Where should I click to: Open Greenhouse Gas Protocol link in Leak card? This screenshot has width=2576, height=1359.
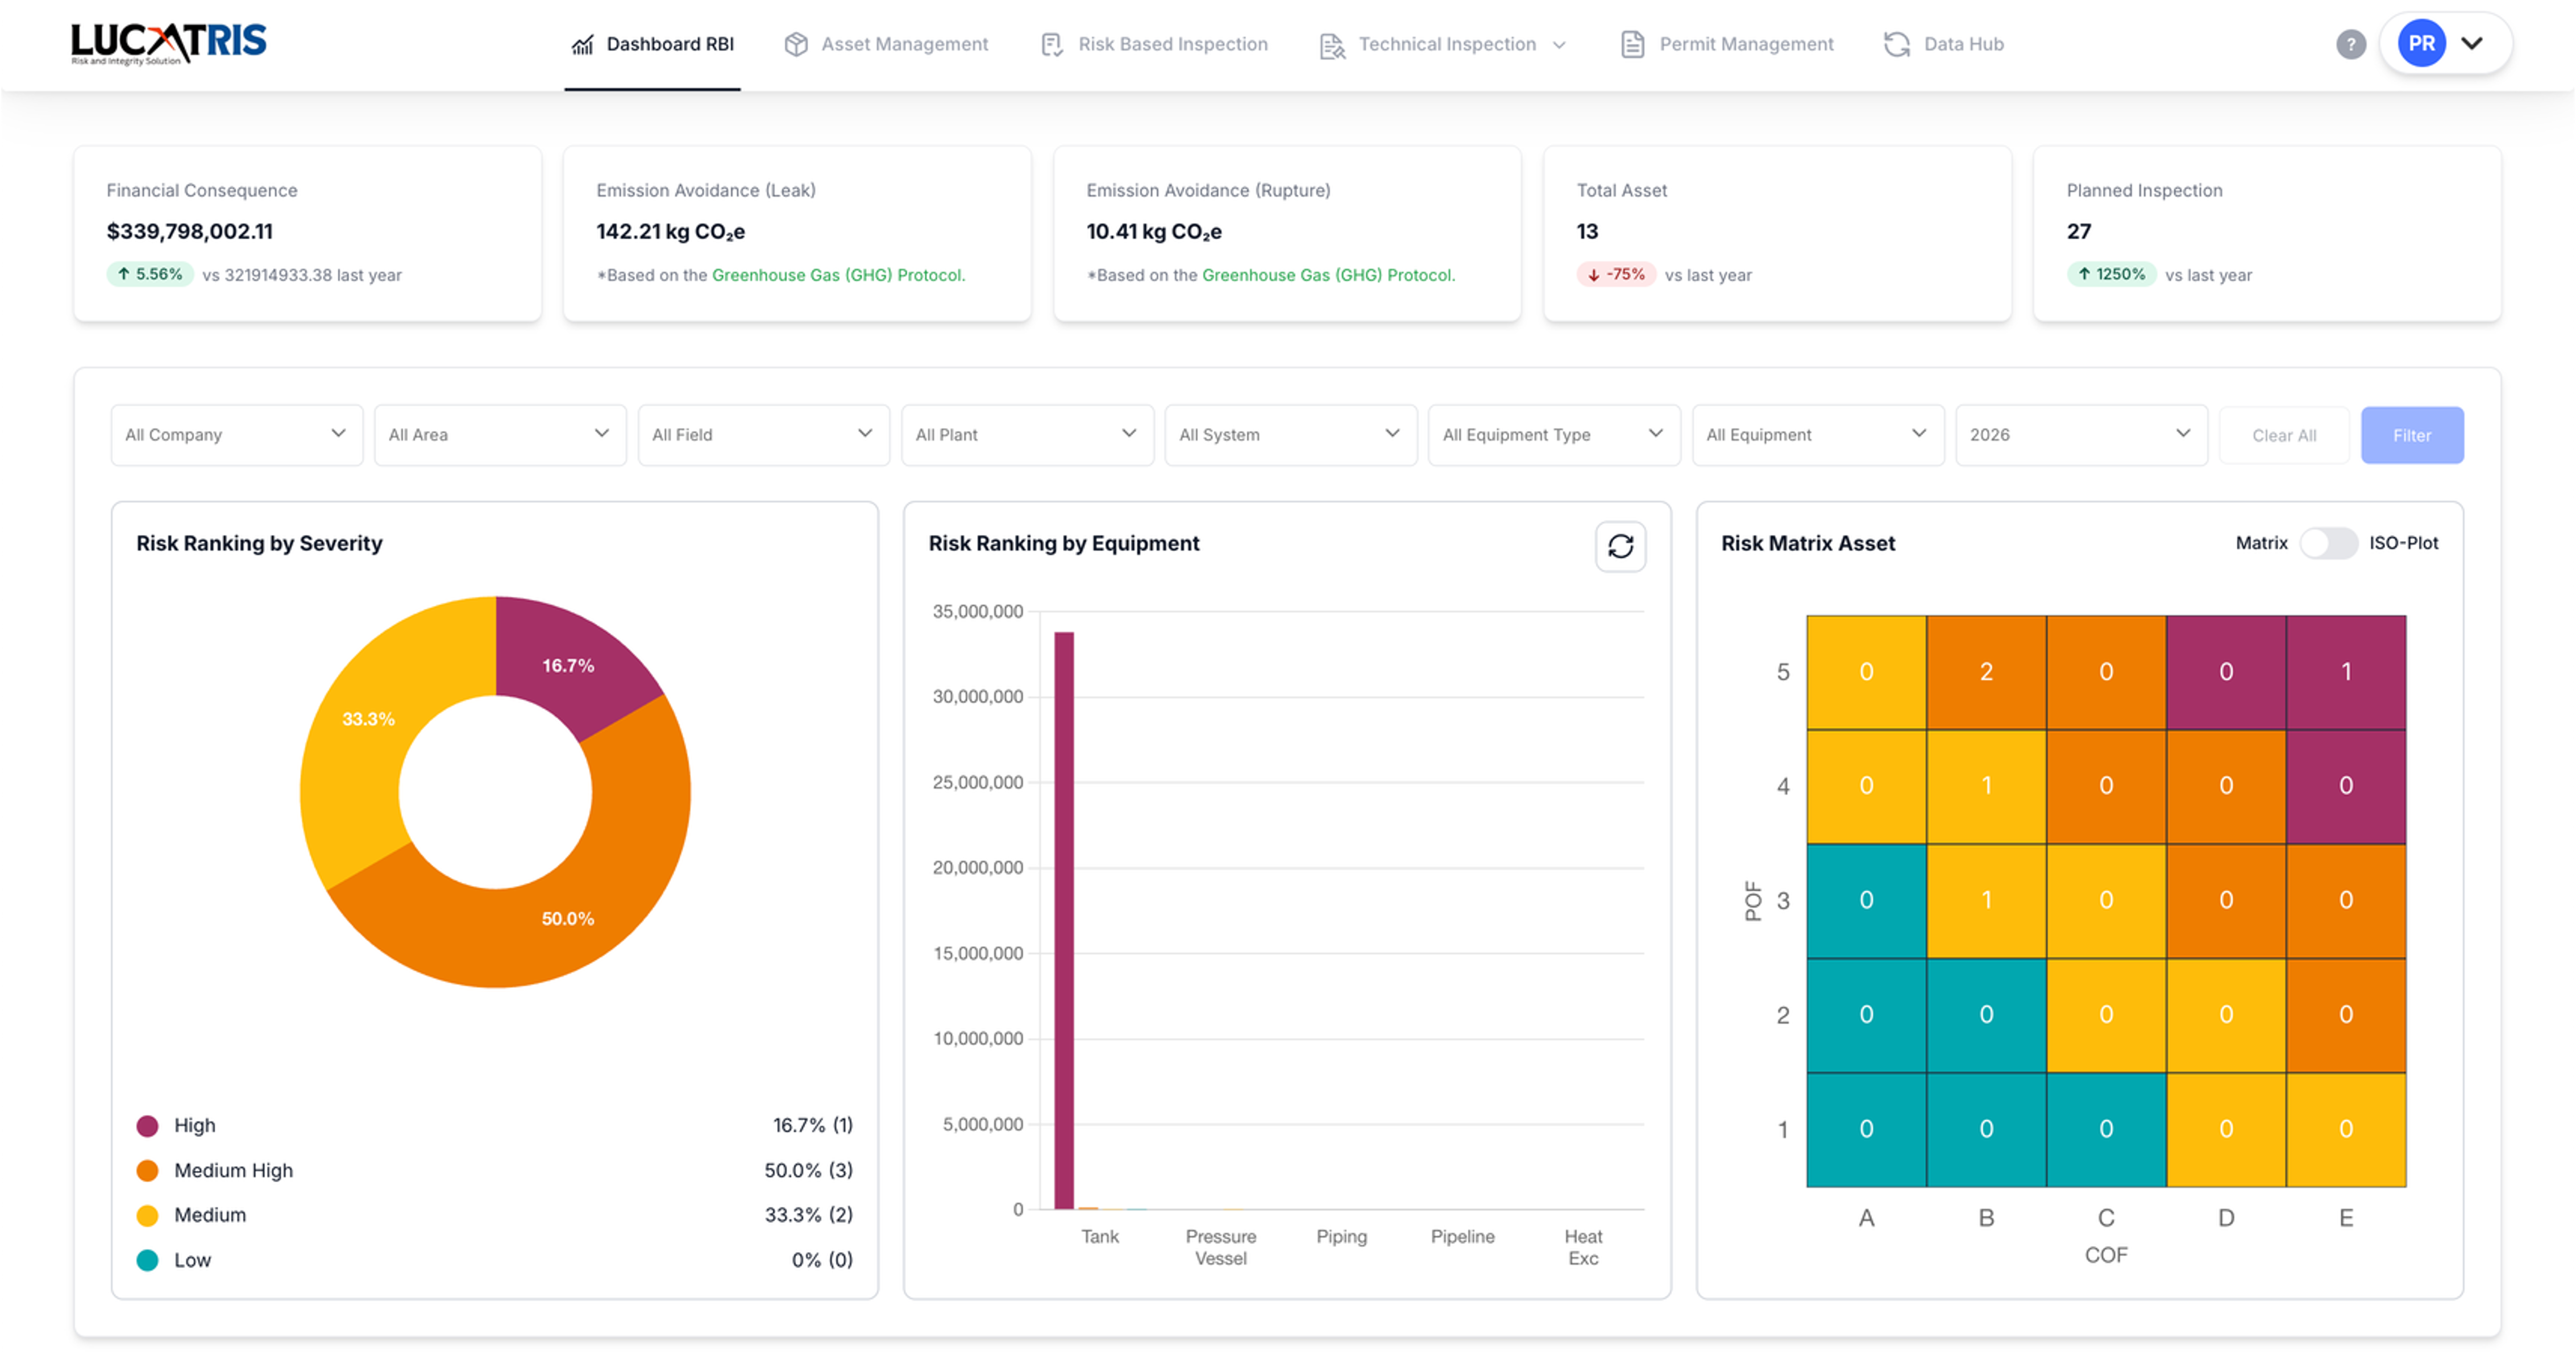838,275
